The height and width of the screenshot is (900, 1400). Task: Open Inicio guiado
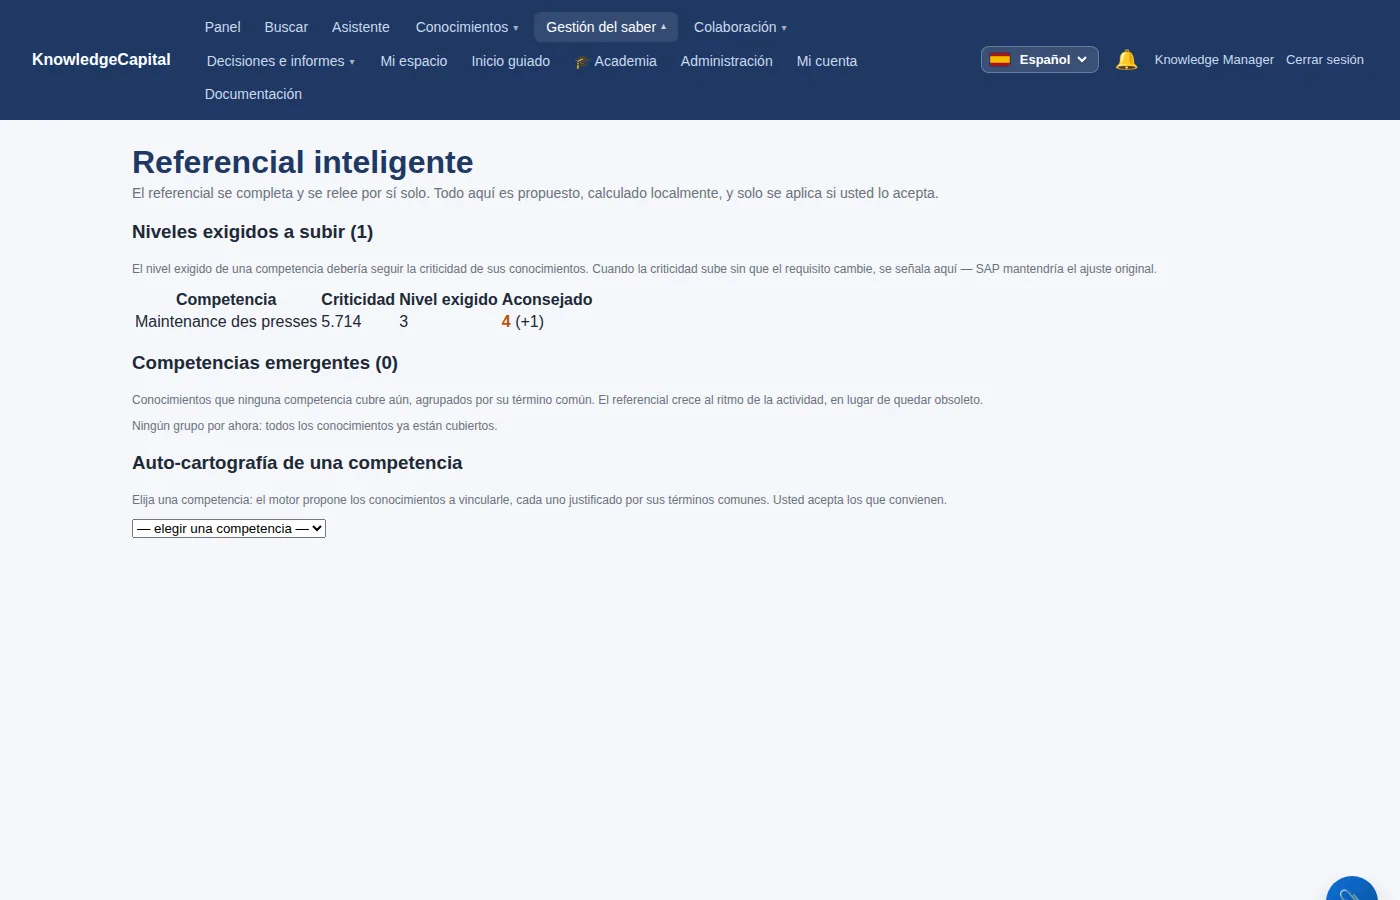511,61
